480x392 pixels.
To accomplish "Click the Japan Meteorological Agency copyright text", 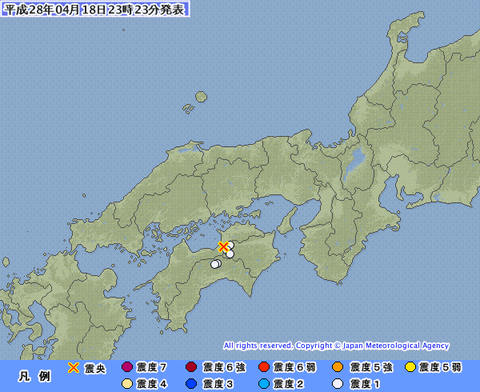I will 336,346.
